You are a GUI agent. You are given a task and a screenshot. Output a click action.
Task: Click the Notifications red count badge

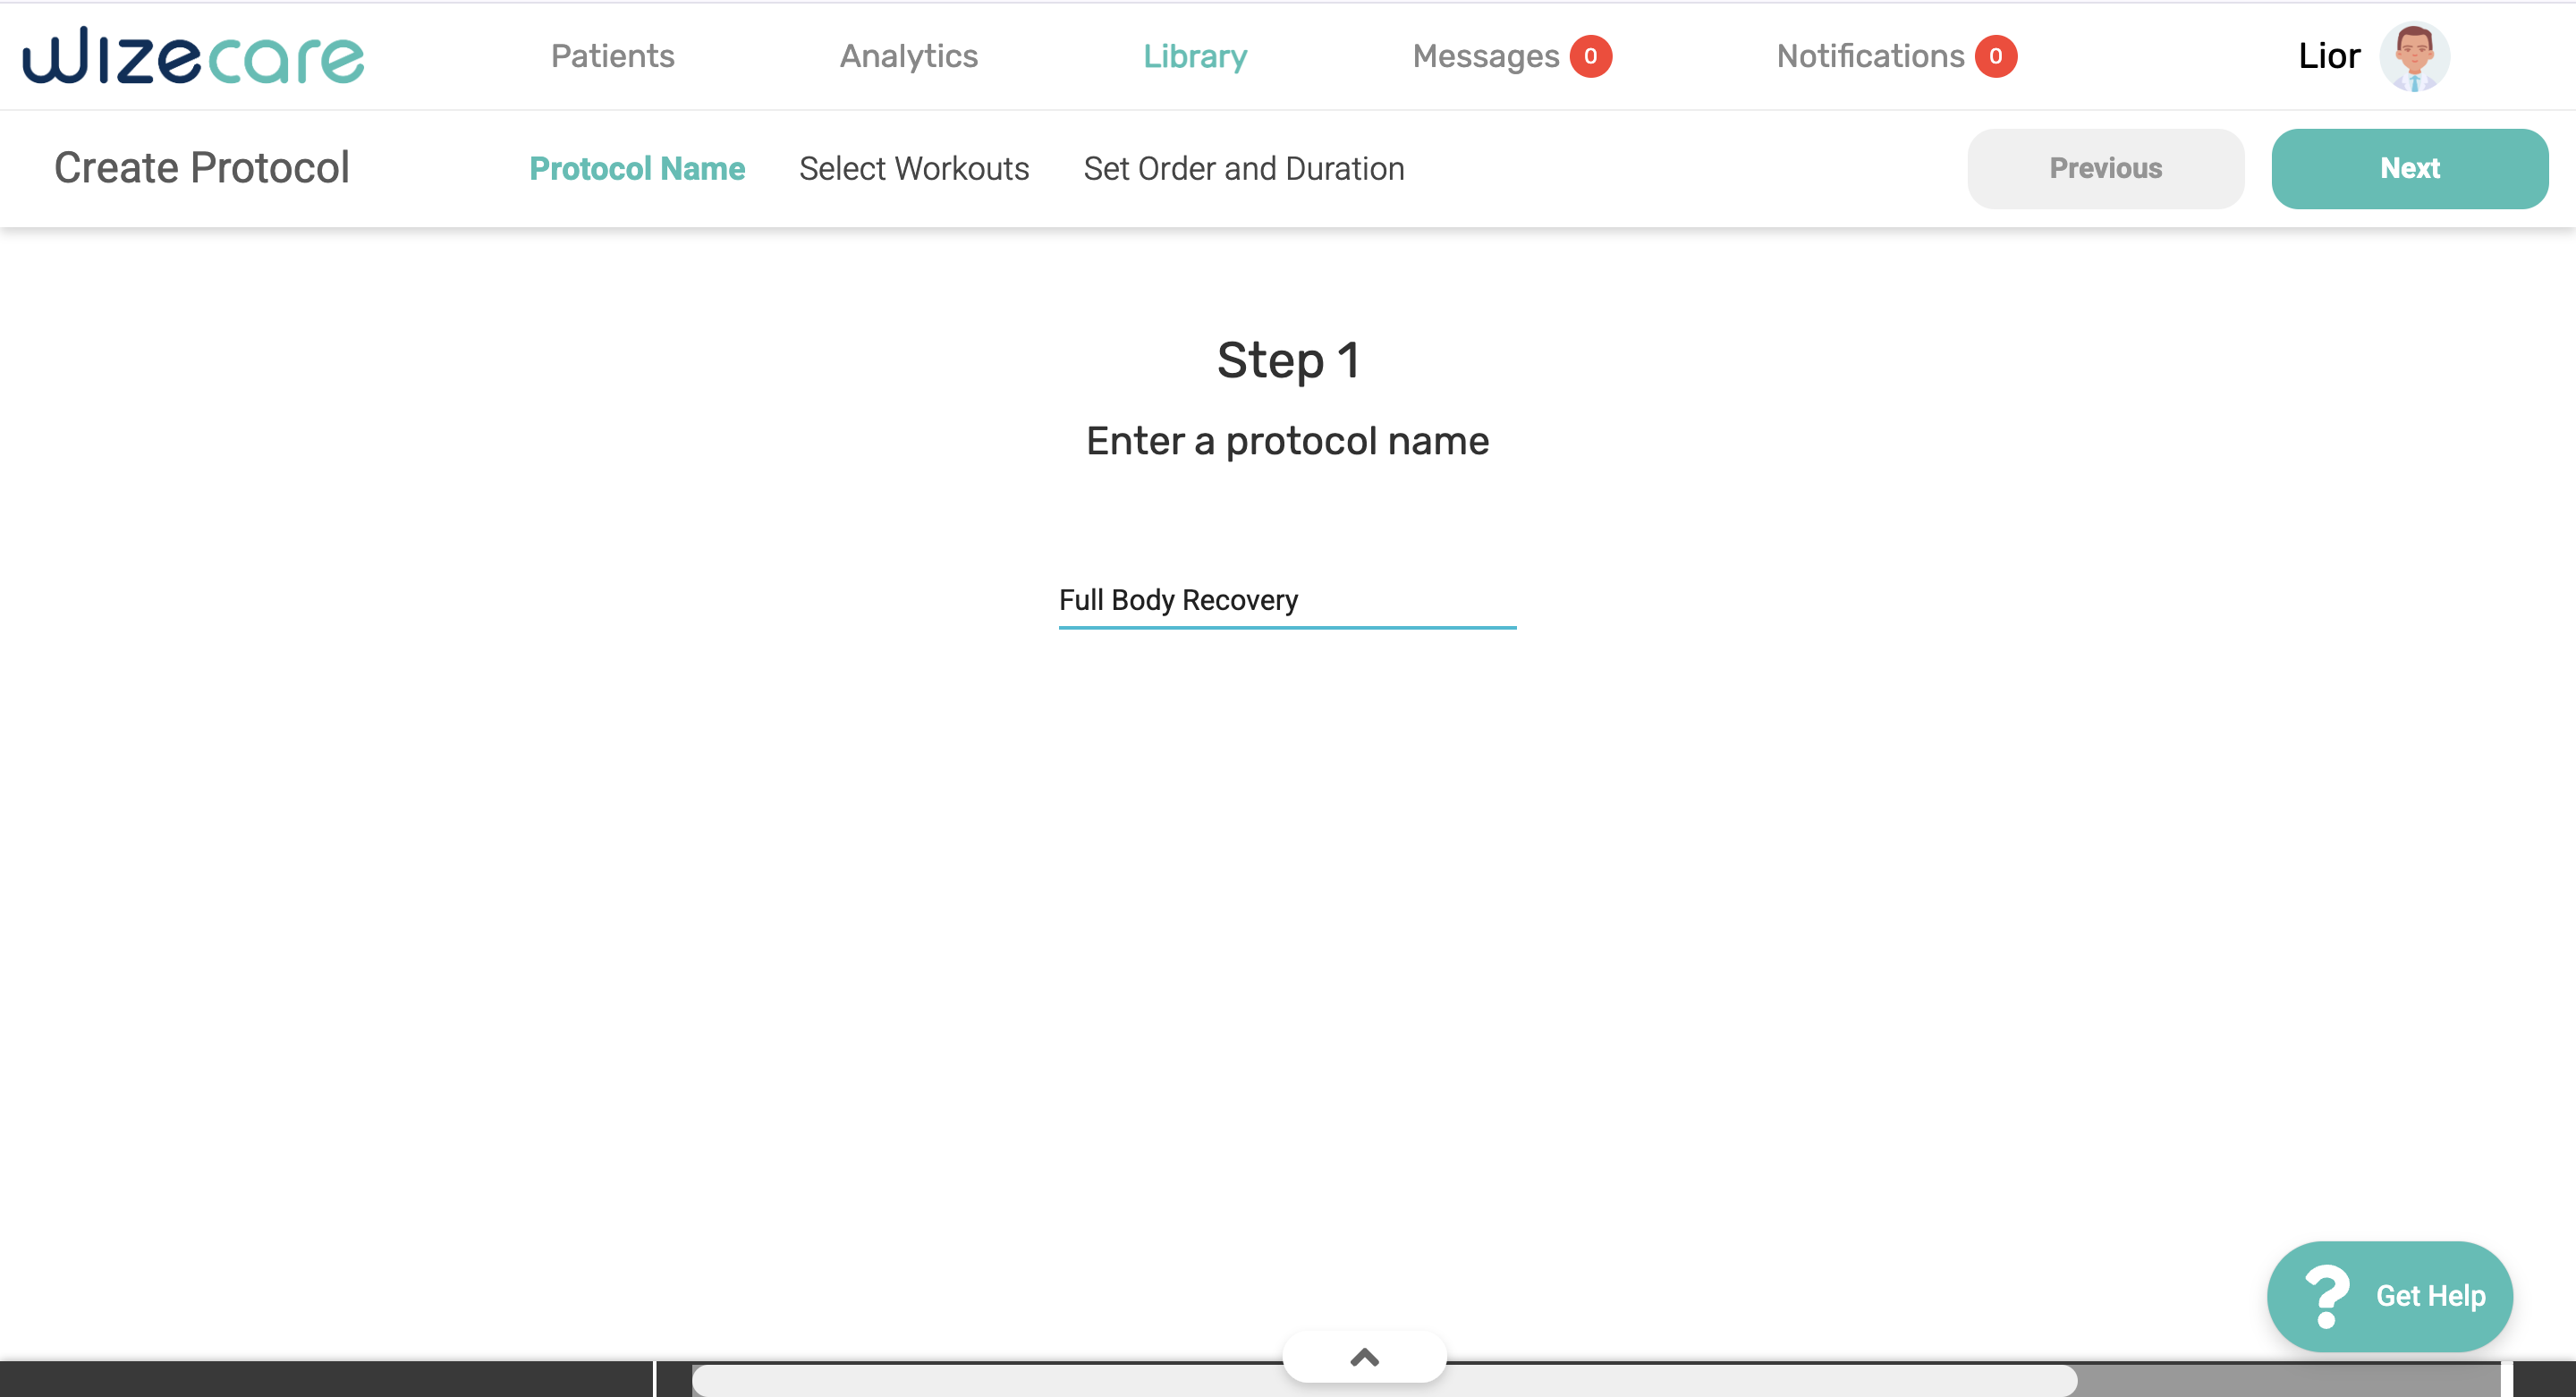(1995, 56)
